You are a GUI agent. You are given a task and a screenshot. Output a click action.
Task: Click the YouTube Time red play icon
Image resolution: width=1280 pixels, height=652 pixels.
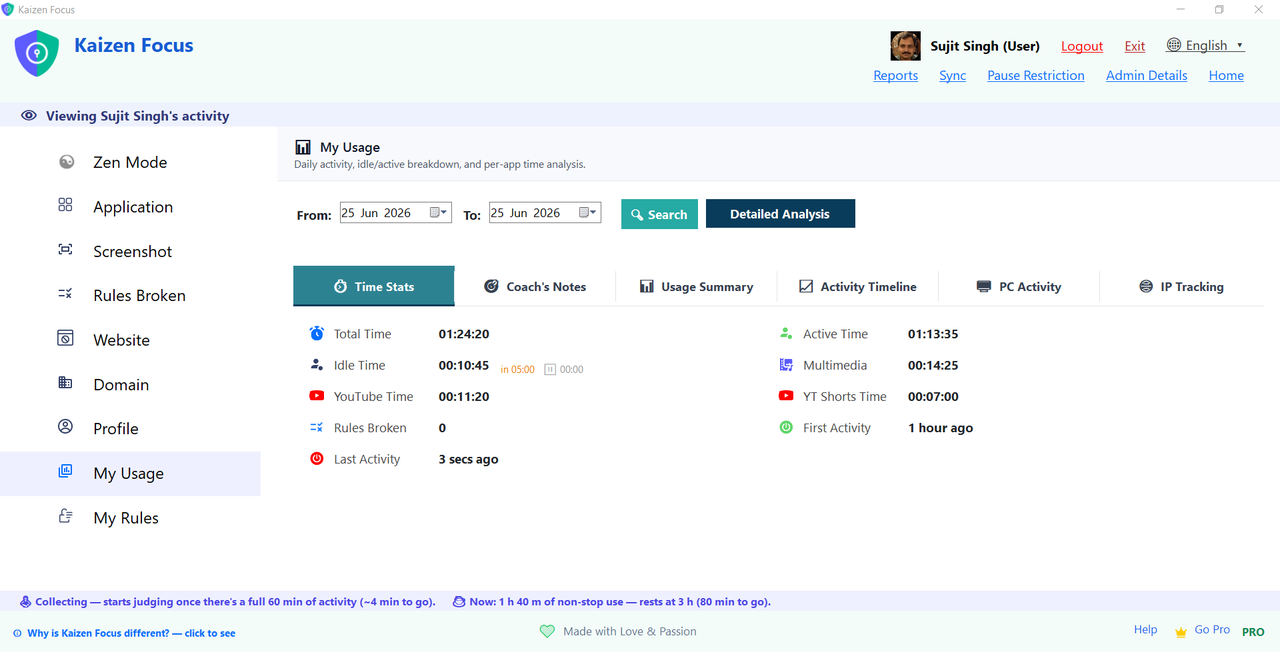coord(316,396)
